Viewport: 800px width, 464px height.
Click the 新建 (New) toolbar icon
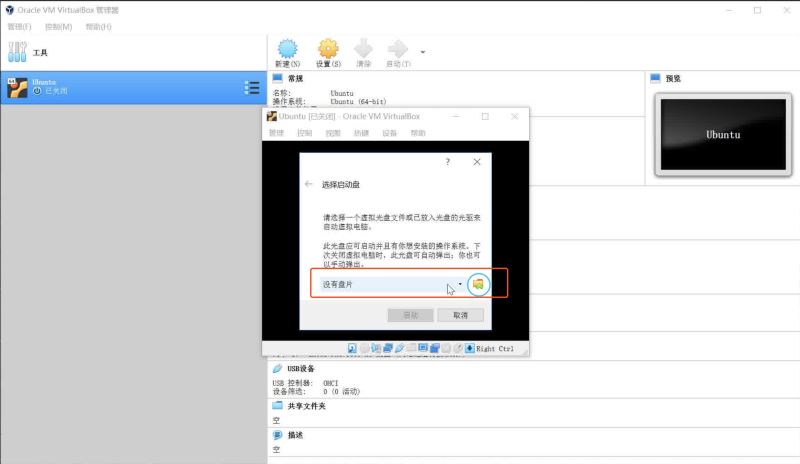[x=288, y=49]
